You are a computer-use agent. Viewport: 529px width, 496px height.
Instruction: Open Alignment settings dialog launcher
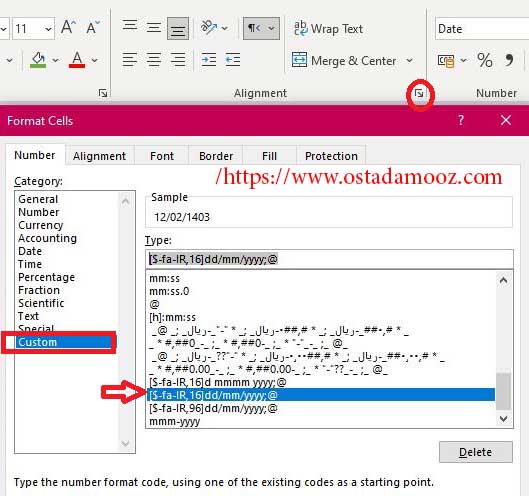point(419,93)
